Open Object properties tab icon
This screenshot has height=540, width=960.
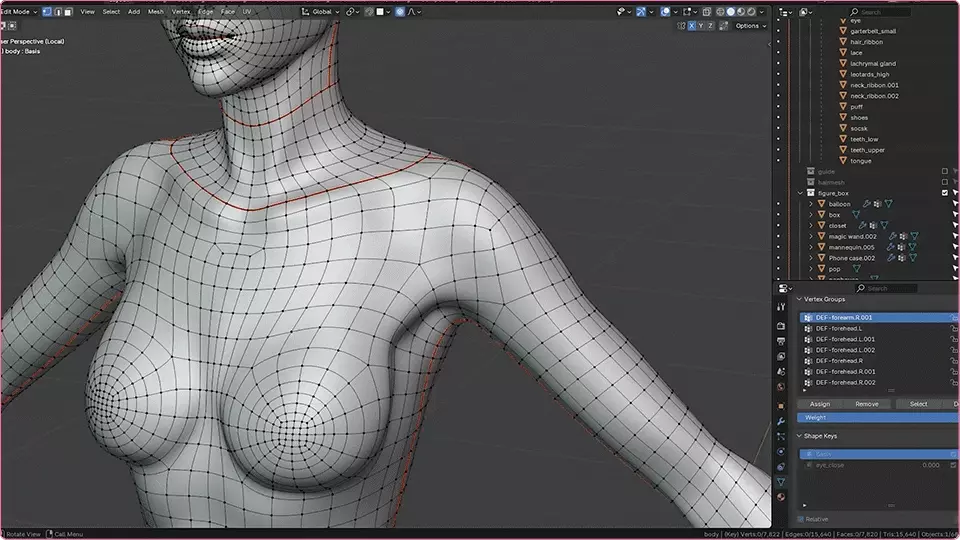click(781, 406)
